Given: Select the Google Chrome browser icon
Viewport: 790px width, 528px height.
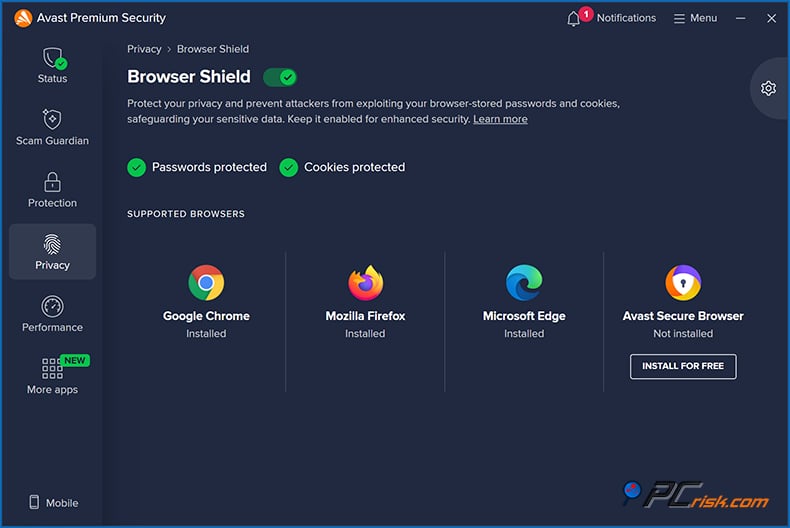Looking at the screenshot, I should coord(206,283).
